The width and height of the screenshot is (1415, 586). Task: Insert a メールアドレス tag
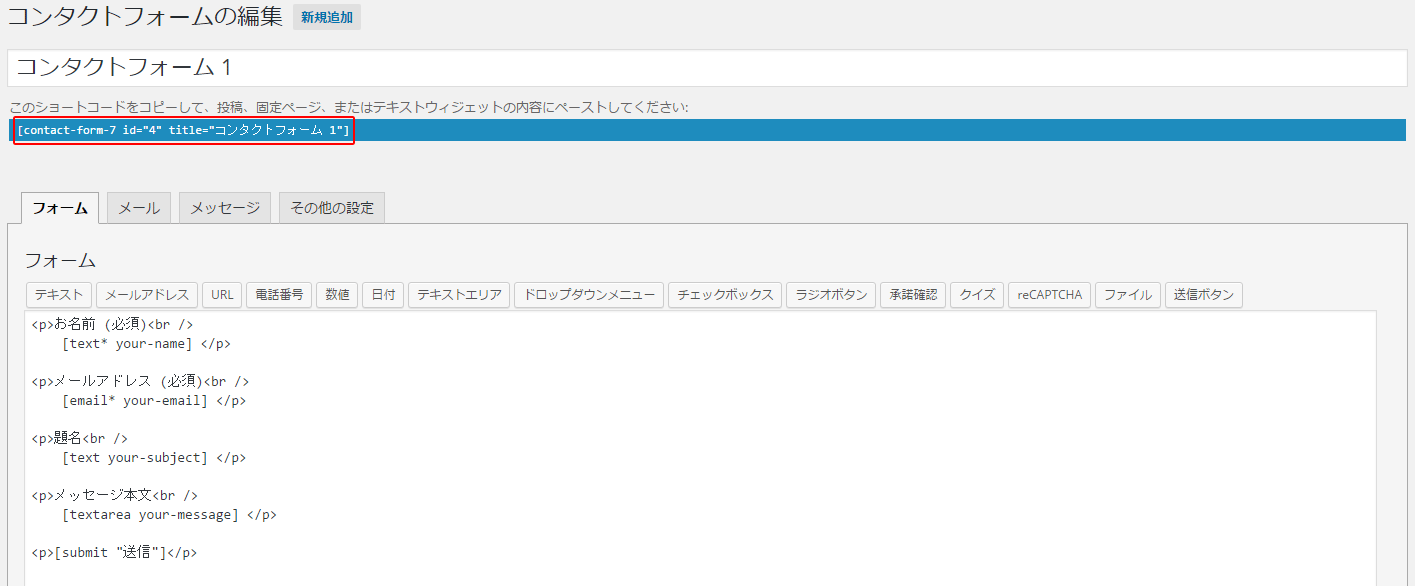(147, 295)
